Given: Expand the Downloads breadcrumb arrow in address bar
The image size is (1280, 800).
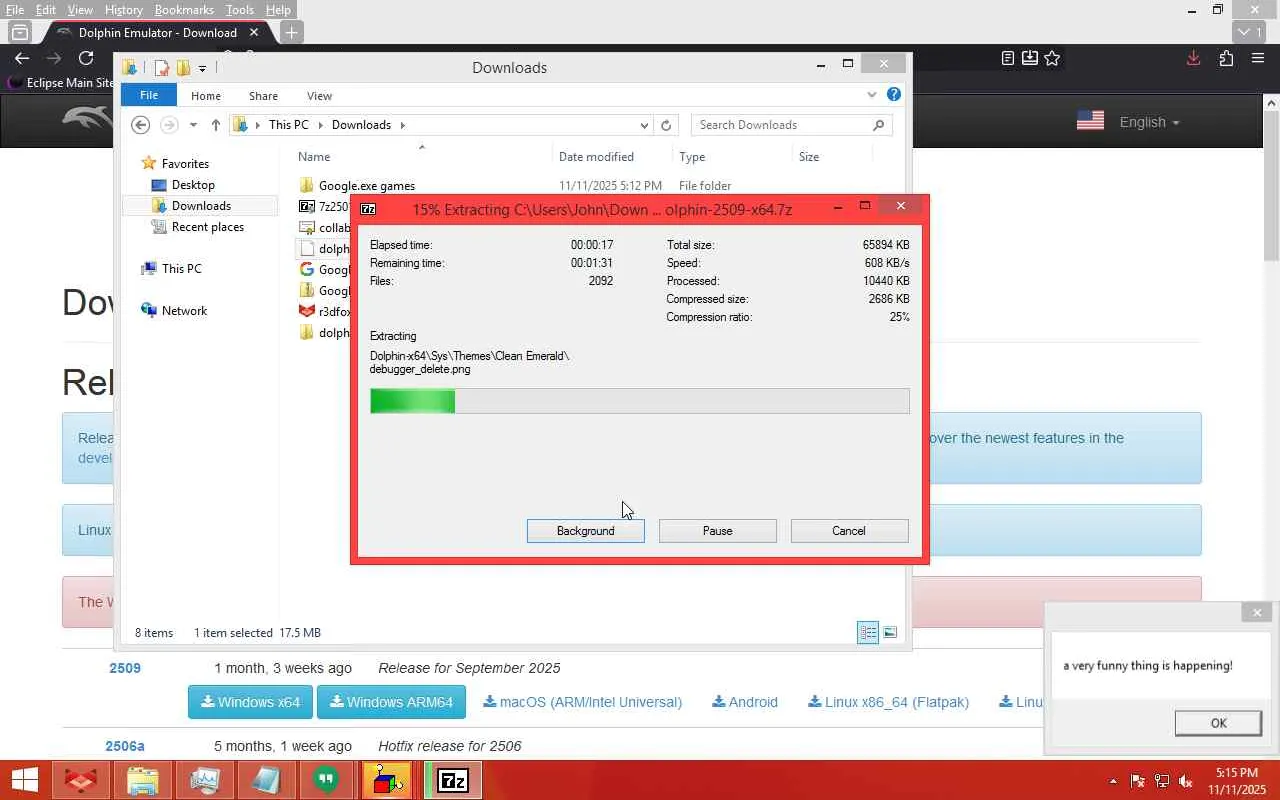Looking at the screenshot, I should 403,125.
